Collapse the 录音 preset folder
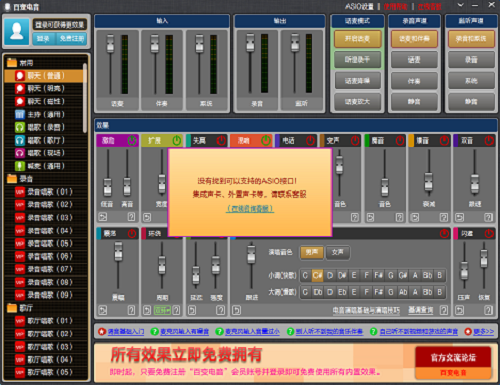 click(12, 179)
